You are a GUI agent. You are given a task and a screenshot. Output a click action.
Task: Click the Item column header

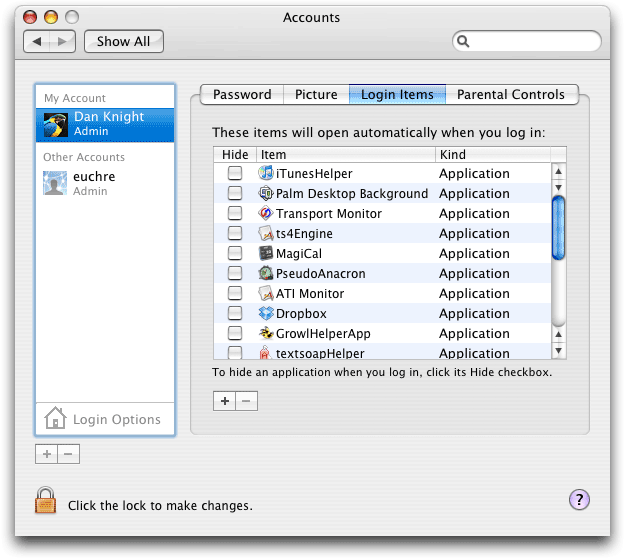(345, 154)
